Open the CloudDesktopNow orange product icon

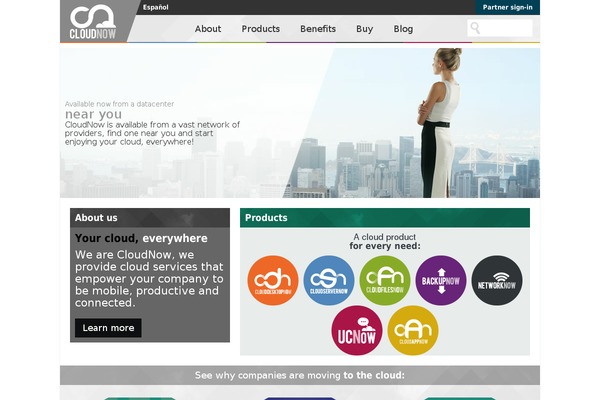click(273, 281)
